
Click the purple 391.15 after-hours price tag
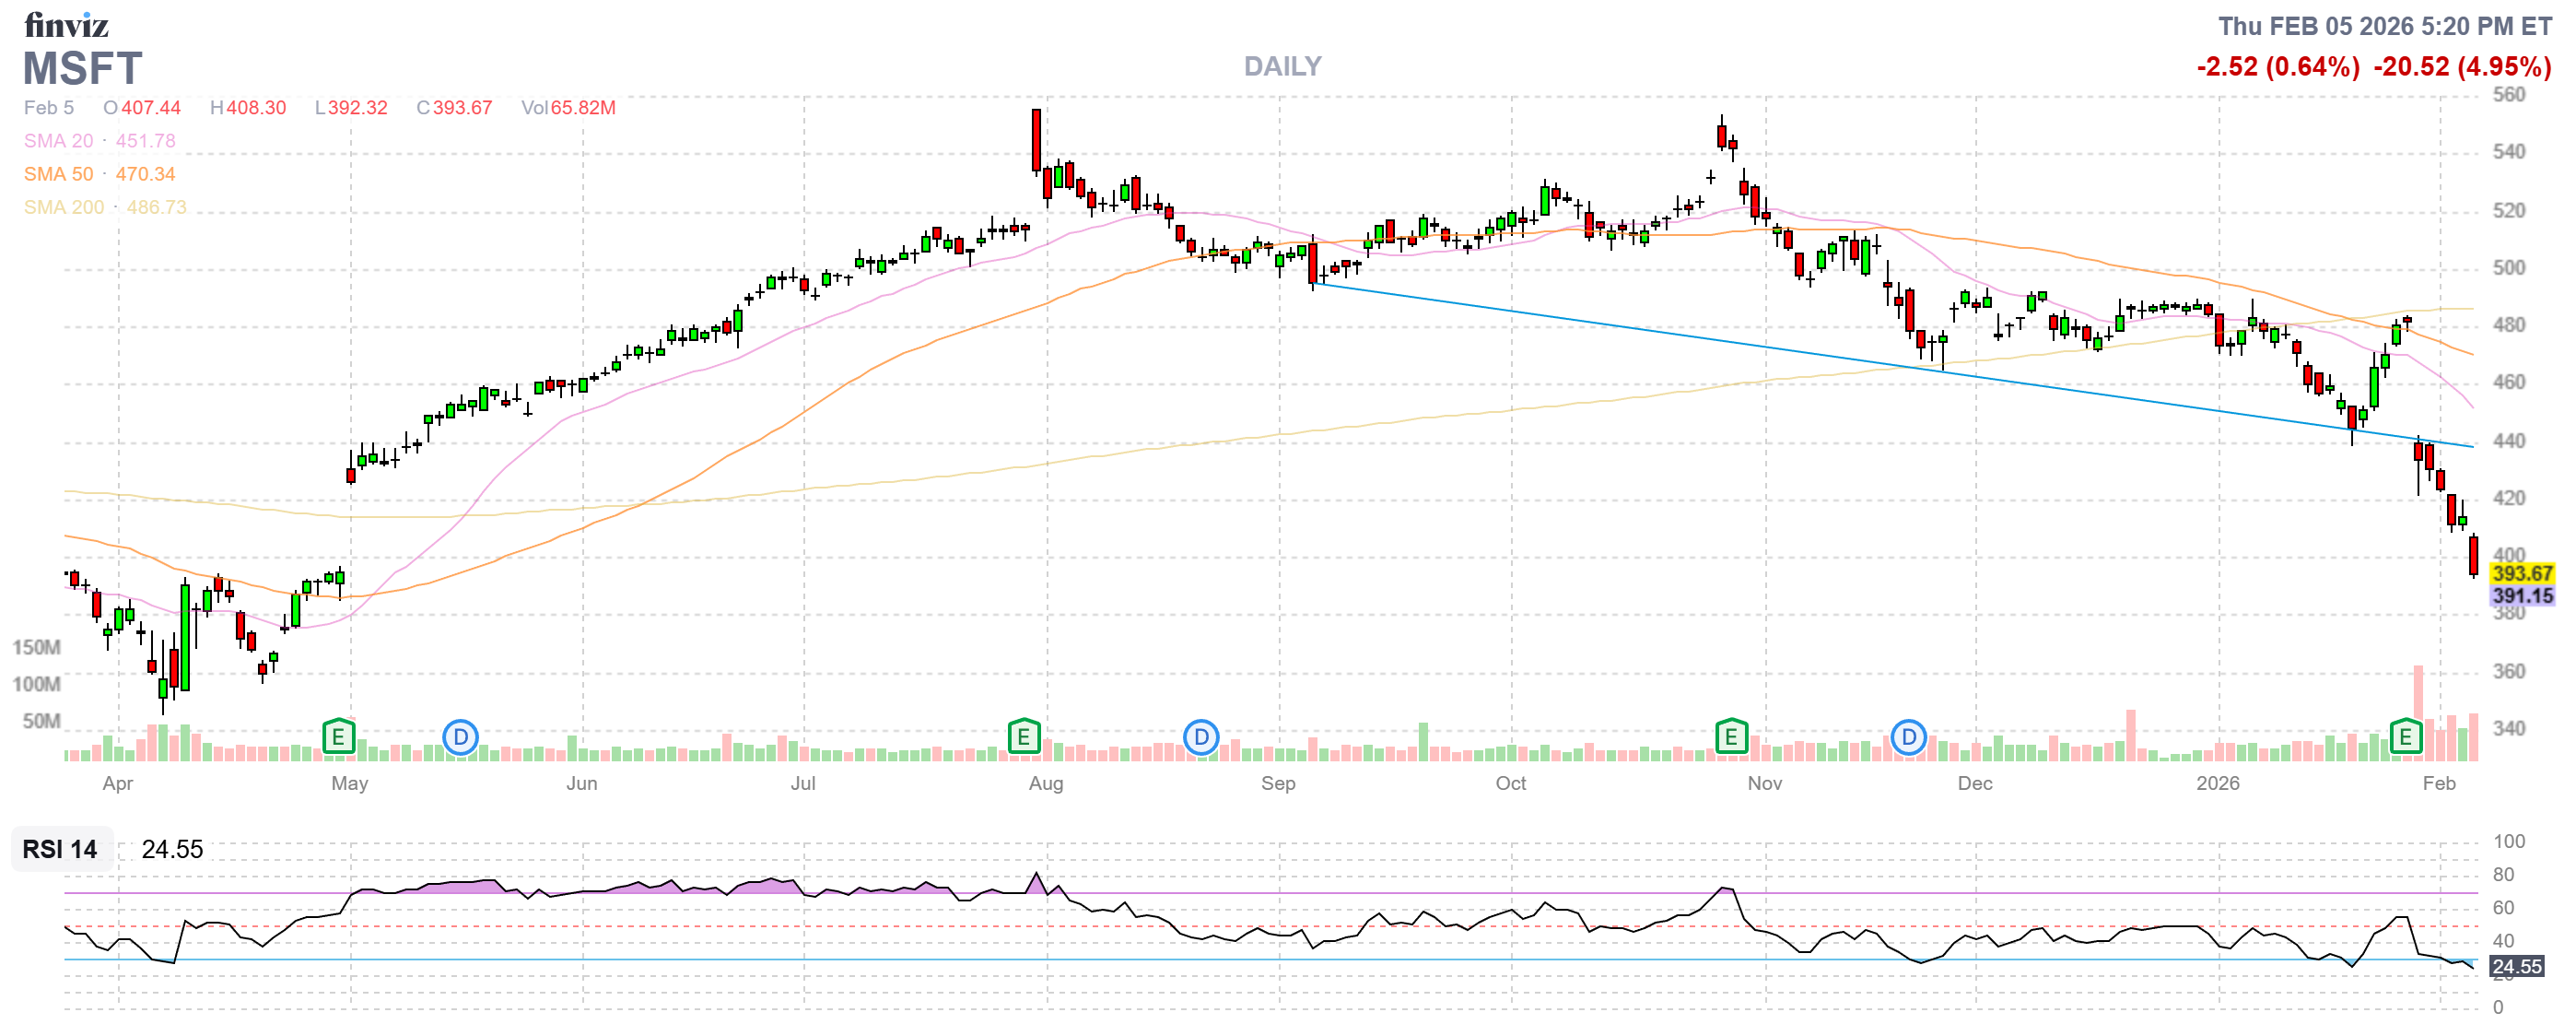click(2521, 596)
